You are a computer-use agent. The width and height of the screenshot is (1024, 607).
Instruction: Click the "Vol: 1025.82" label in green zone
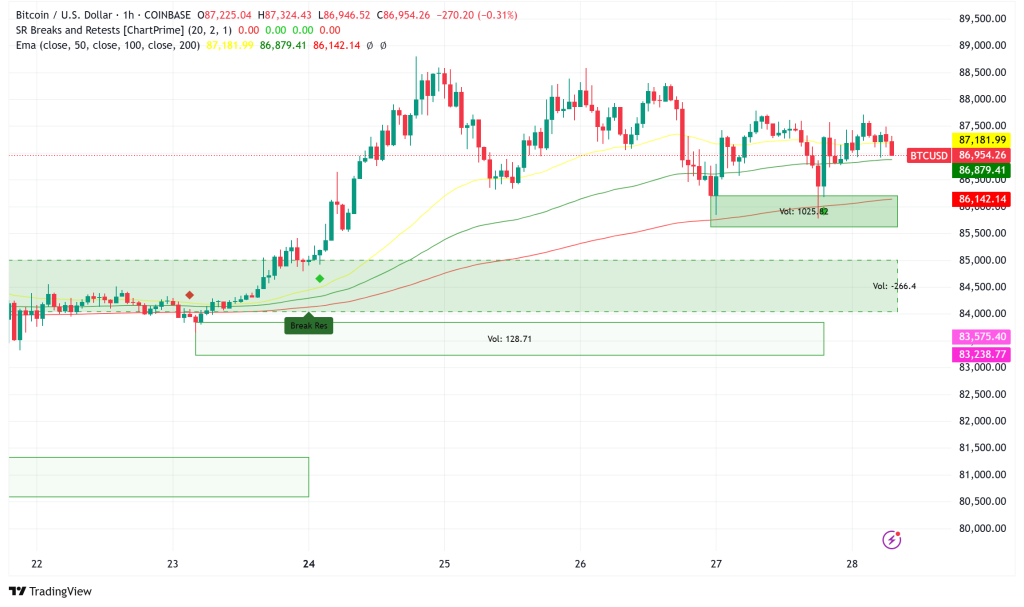coord(803,212)
